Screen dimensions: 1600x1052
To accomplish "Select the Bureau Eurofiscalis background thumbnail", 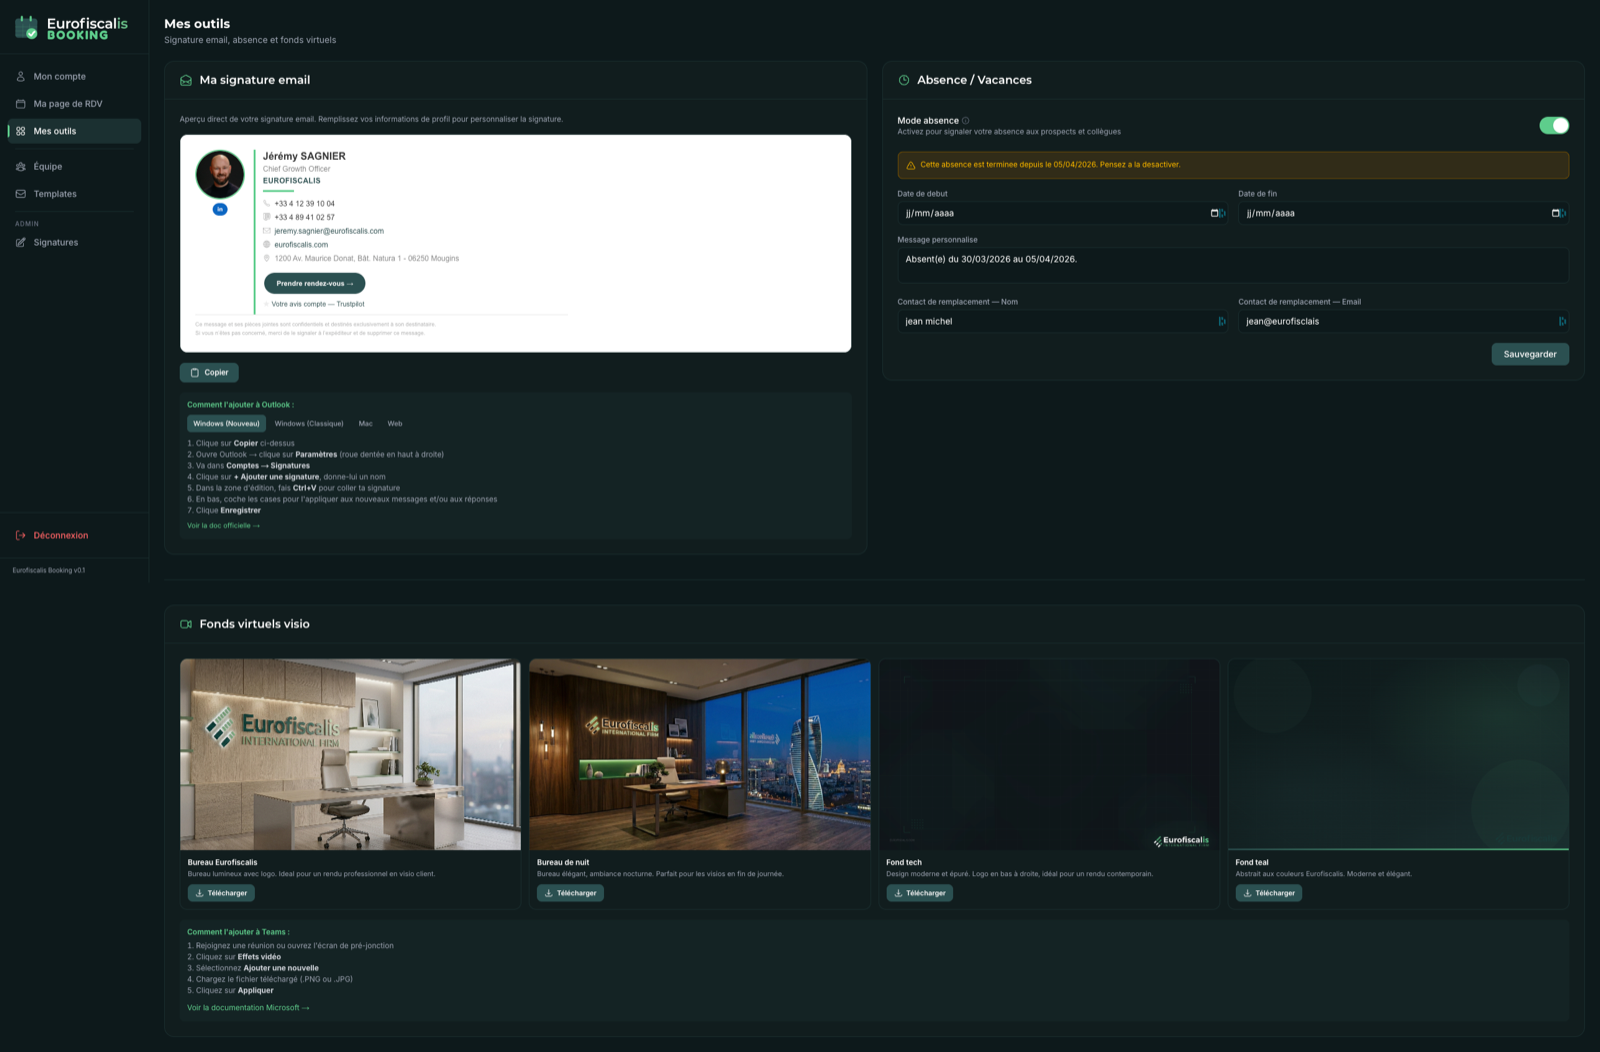I will click(350, 754).
